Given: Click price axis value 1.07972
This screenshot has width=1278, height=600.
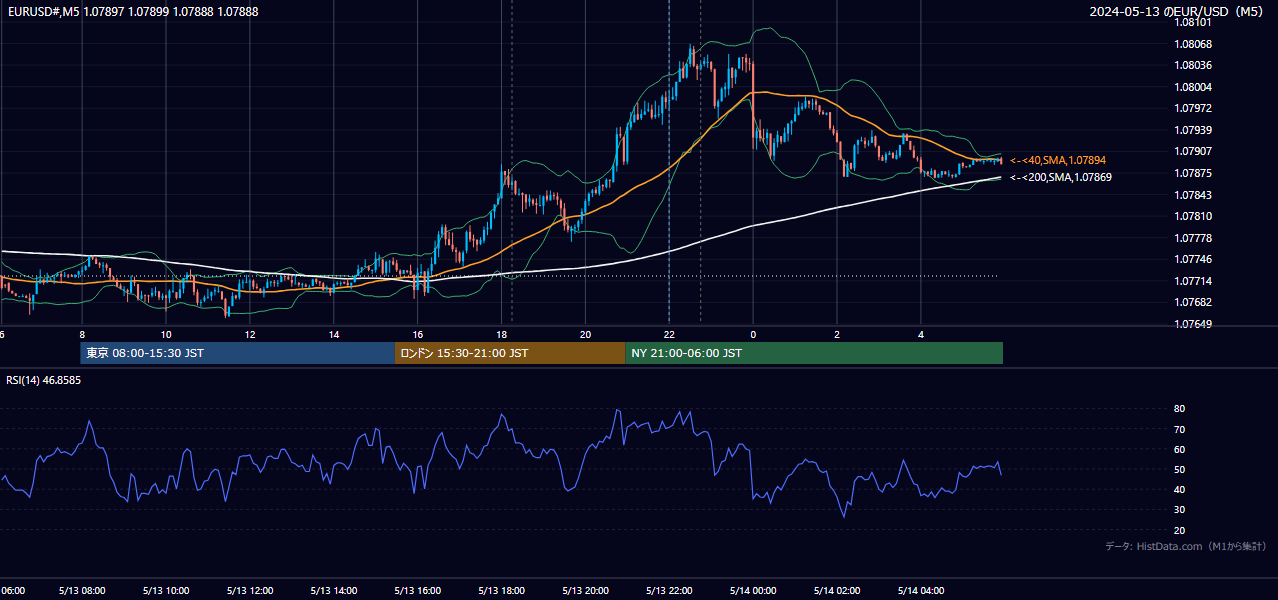Looking at the screenshot, I should pos(1194,108).
